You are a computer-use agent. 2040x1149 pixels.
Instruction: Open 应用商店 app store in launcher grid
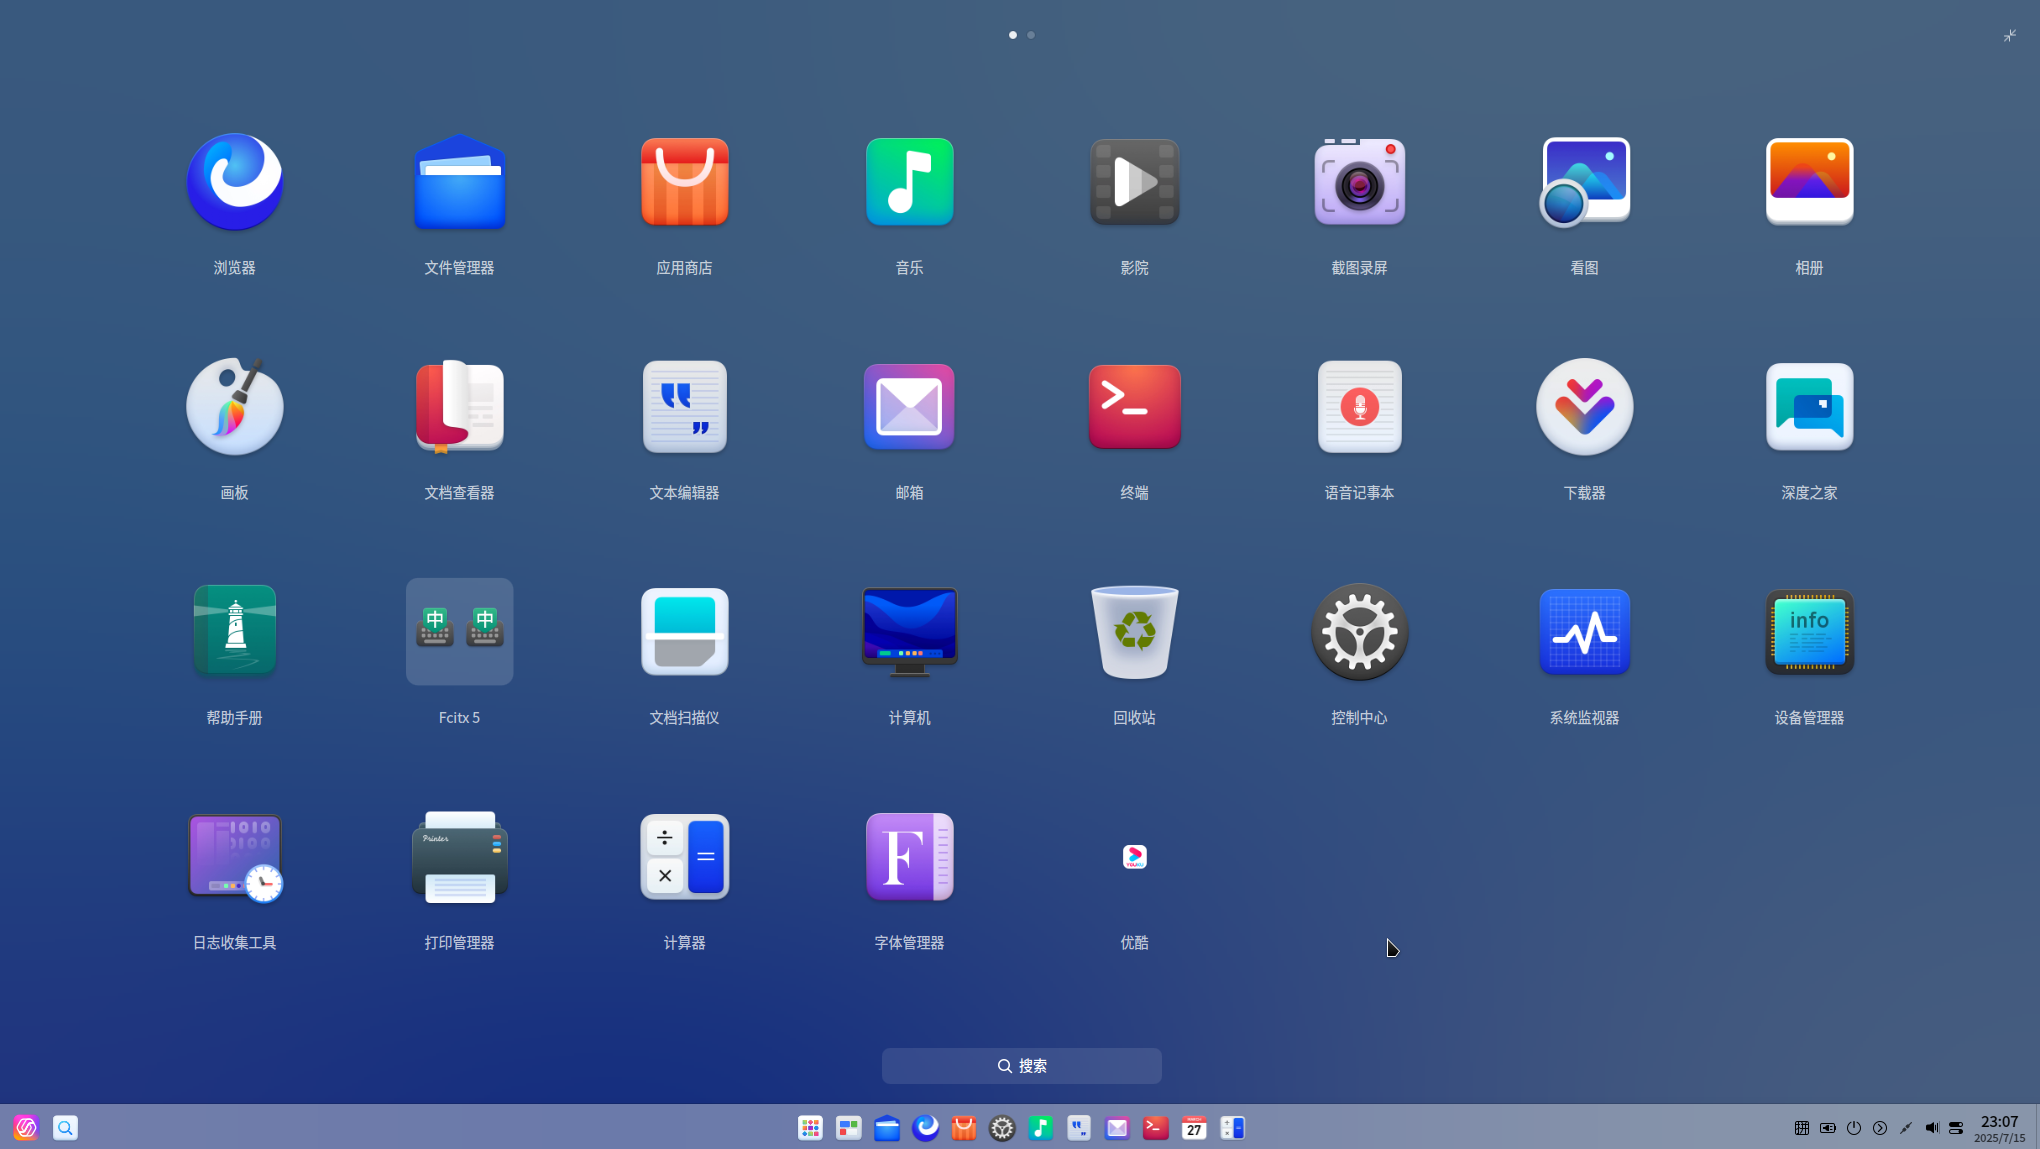[x=684, y=182]
